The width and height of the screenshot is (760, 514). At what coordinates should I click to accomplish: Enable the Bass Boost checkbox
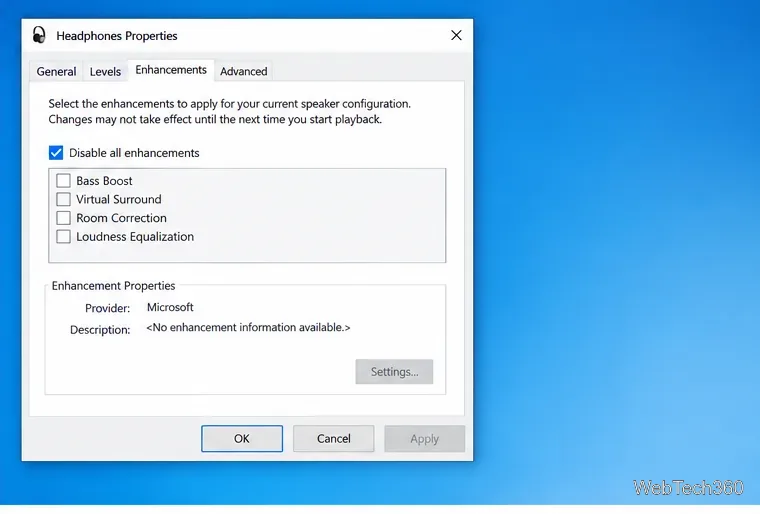[x=63, y=180]
